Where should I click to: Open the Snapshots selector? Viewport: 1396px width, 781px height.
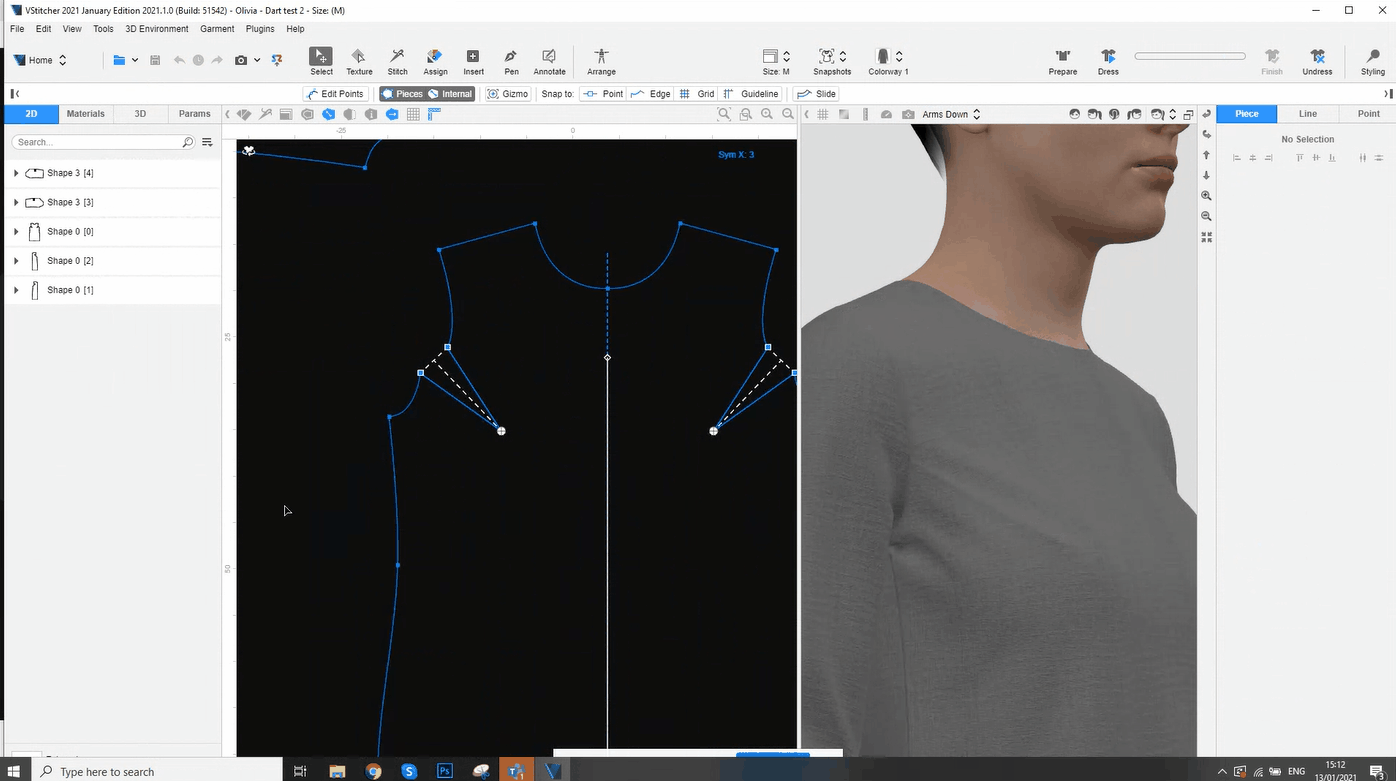coord(832,61)
